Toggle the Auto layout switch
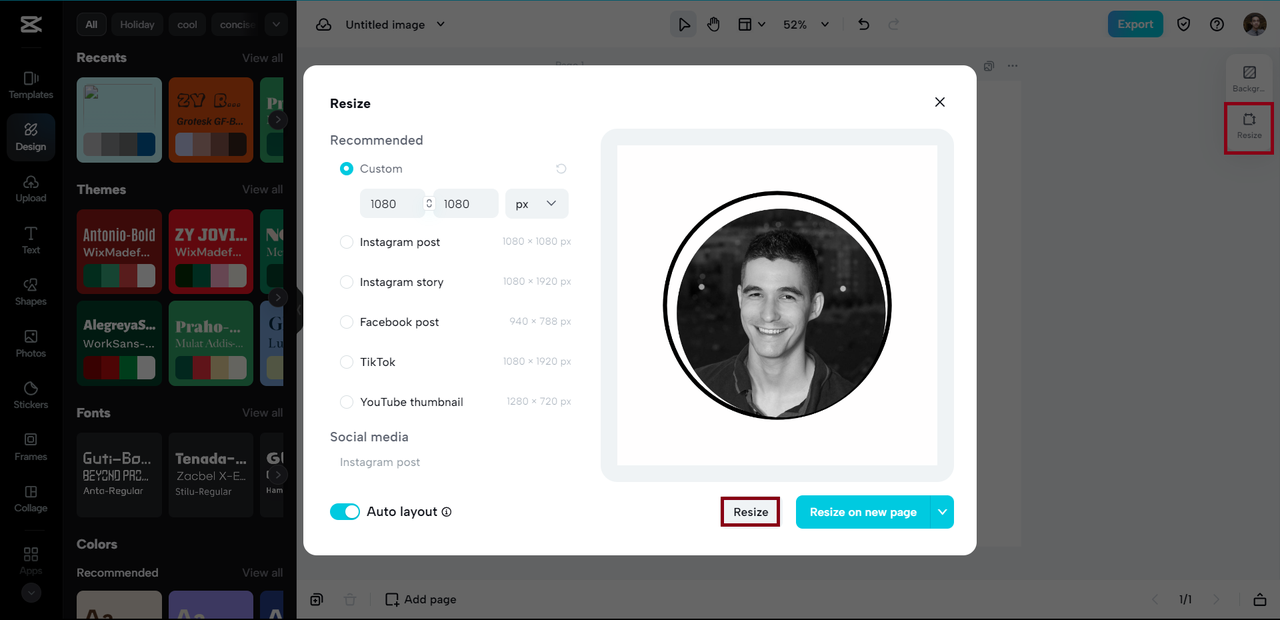The height and width of the screenshot is (620, 1280). tap(345, 512)
